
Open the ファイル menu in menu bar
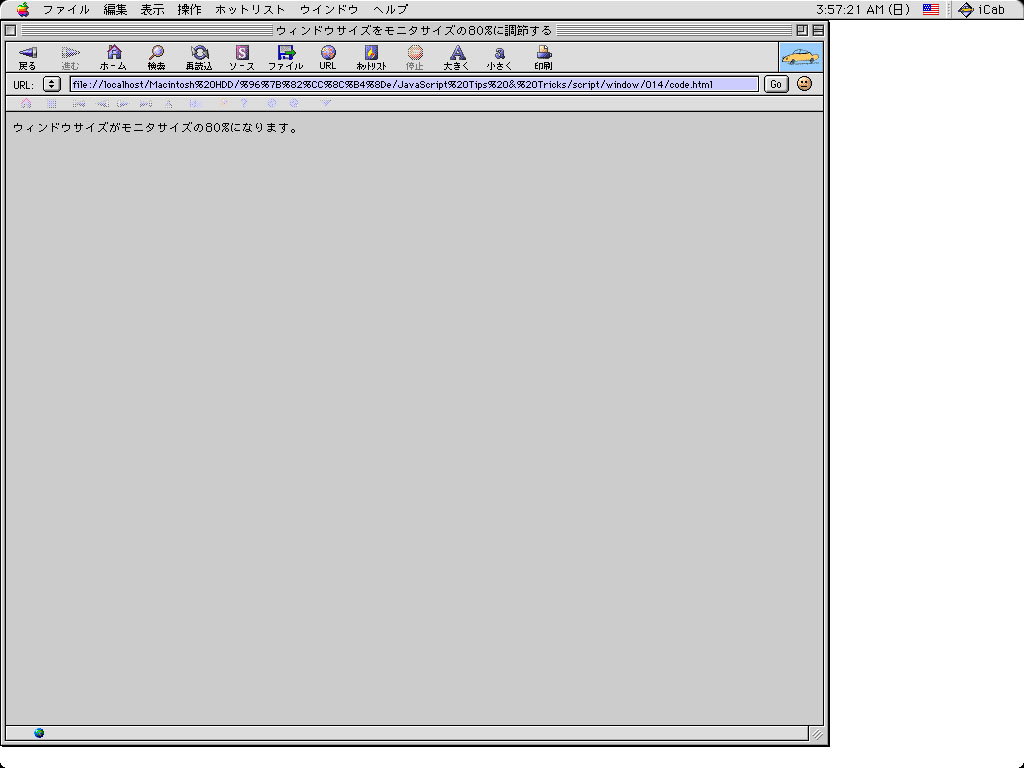click(65, 9)
